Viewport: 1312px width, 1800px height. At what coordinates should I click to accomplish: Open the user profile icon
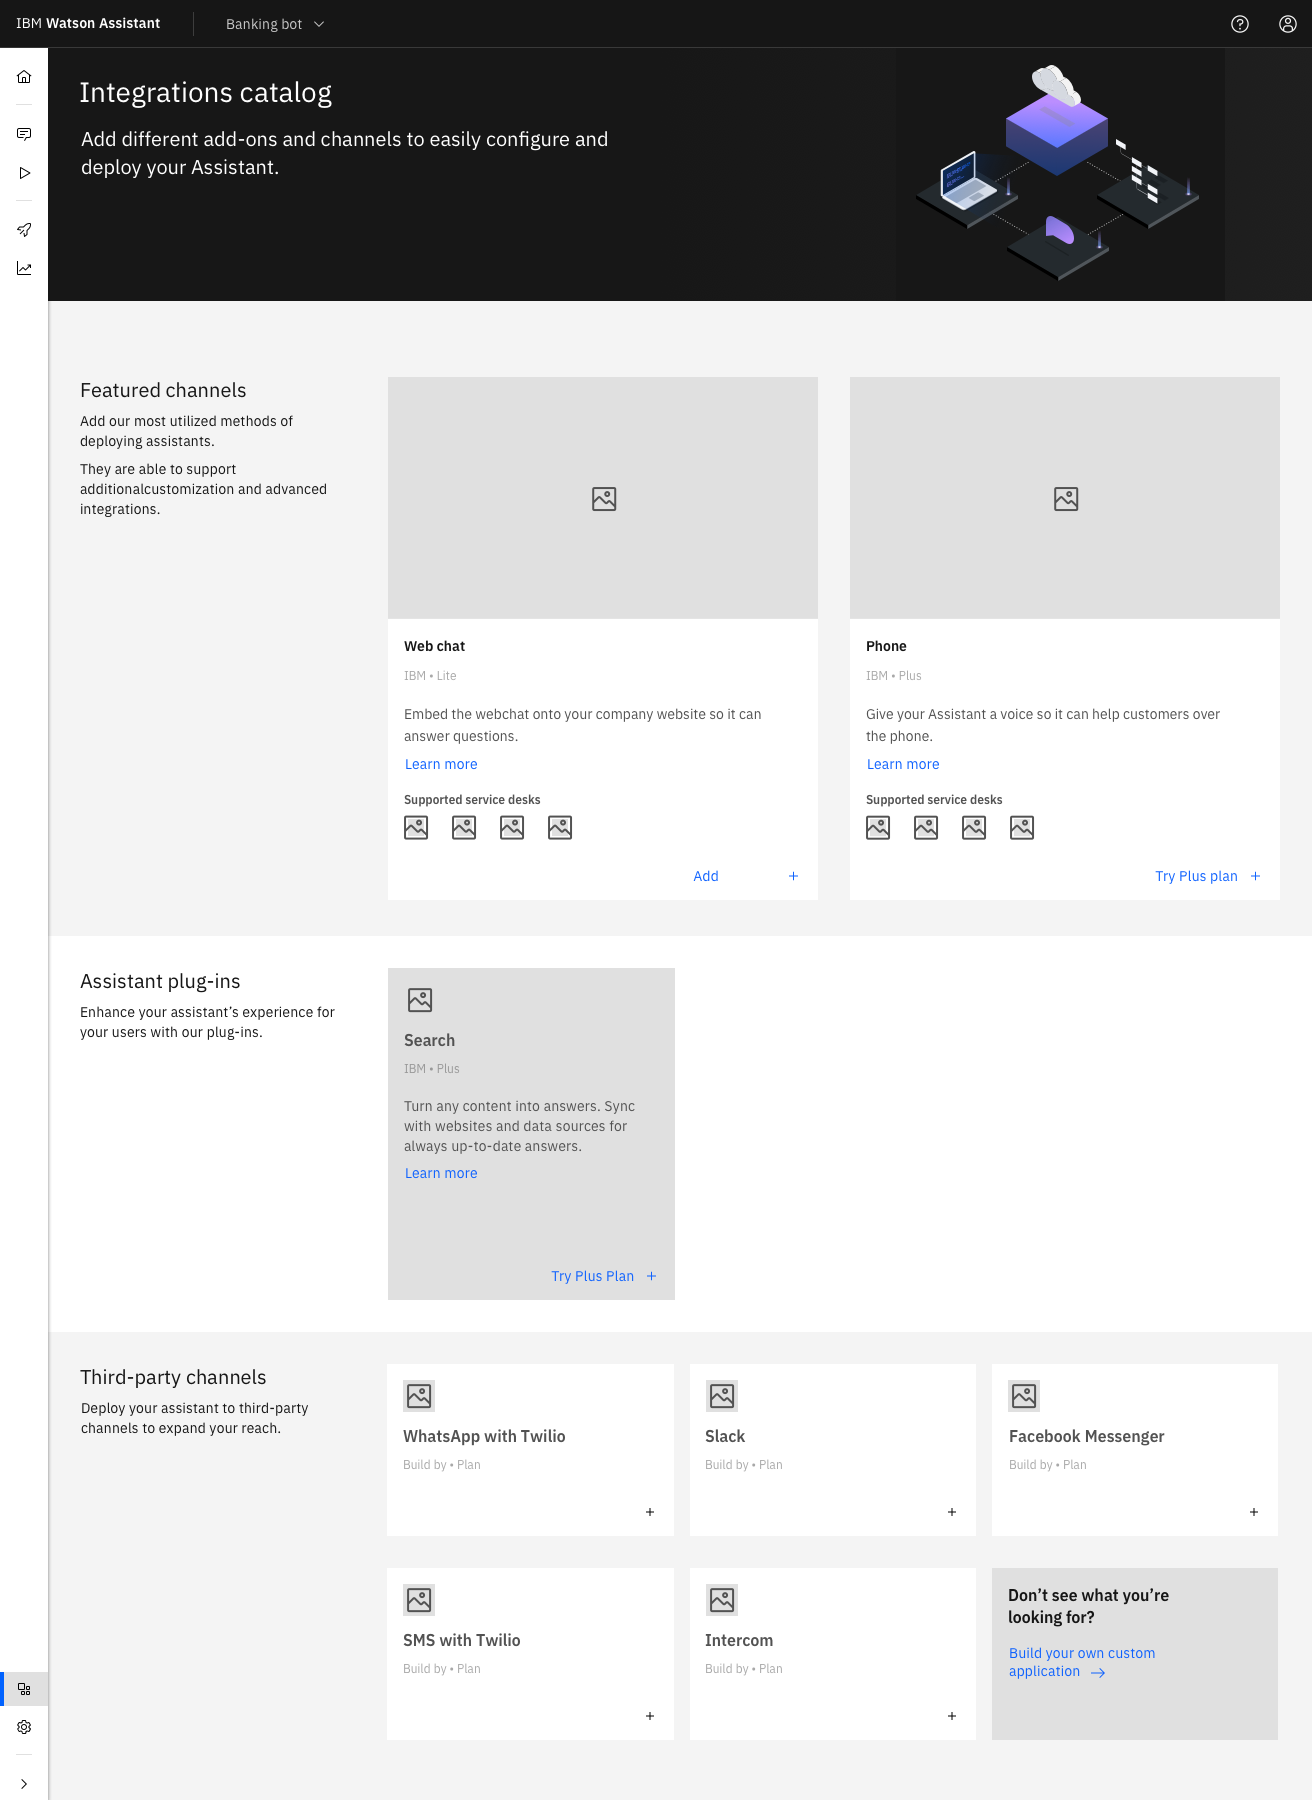[x=1288, y=24]
